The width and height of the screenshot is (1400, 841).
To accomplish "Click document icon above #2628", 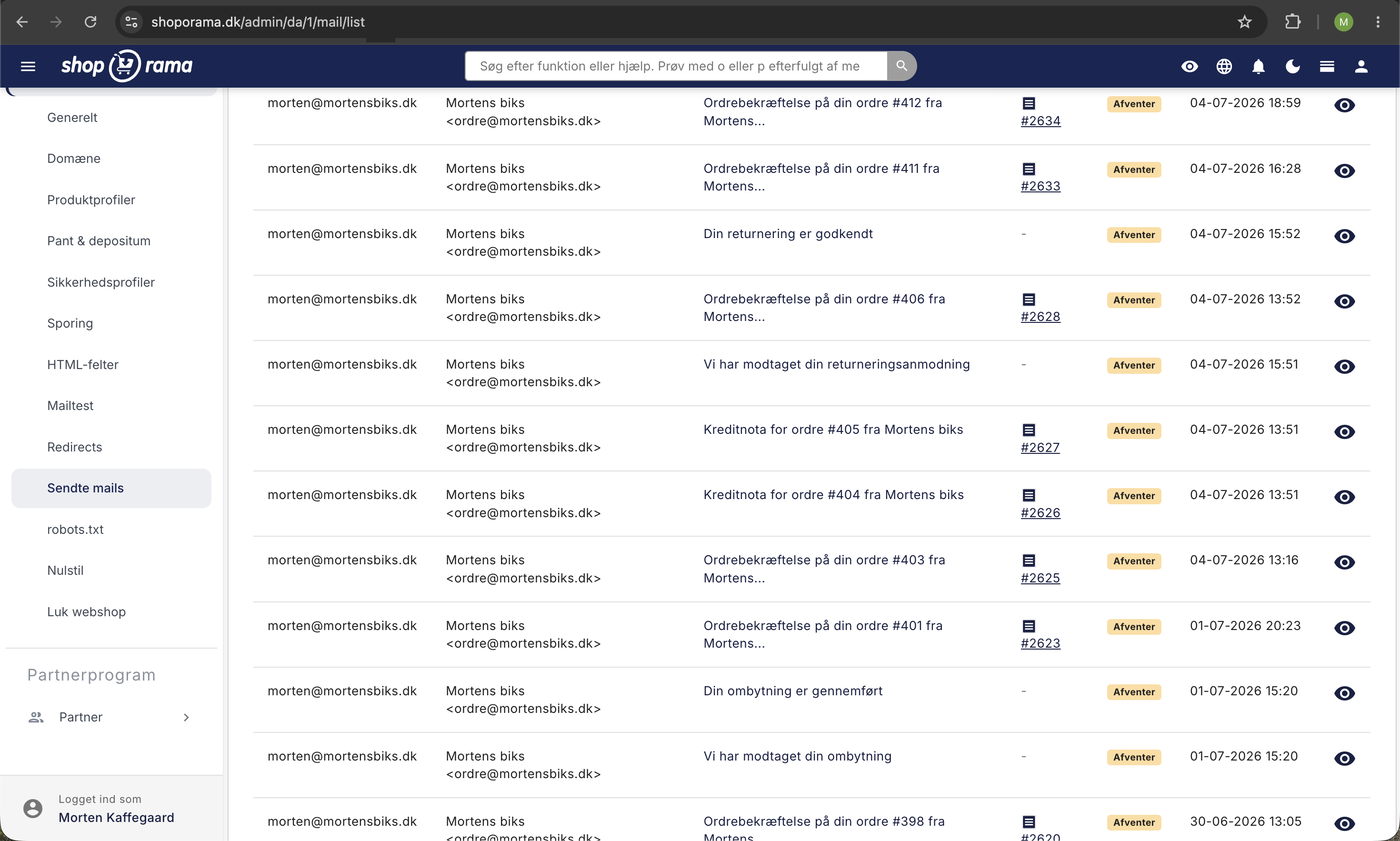I will [x=1029, y=299].
